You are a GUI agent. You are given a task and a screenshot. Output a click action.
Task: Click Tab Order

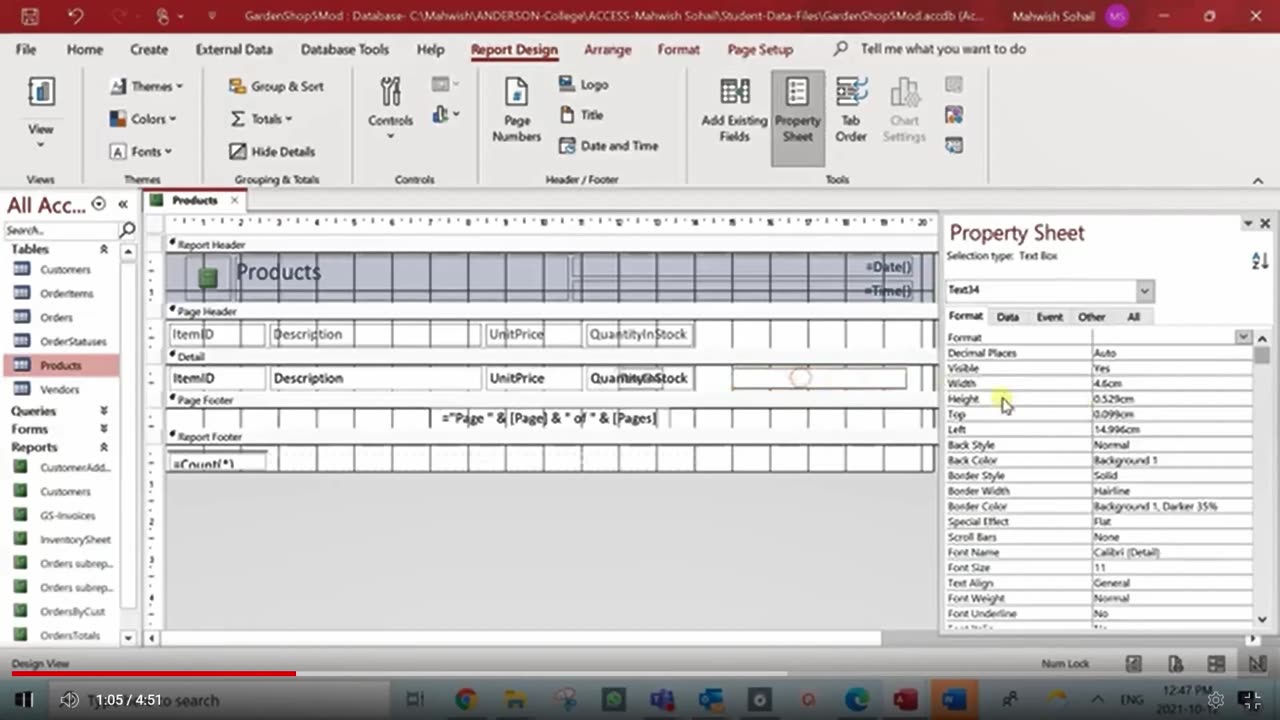[851, 112]
